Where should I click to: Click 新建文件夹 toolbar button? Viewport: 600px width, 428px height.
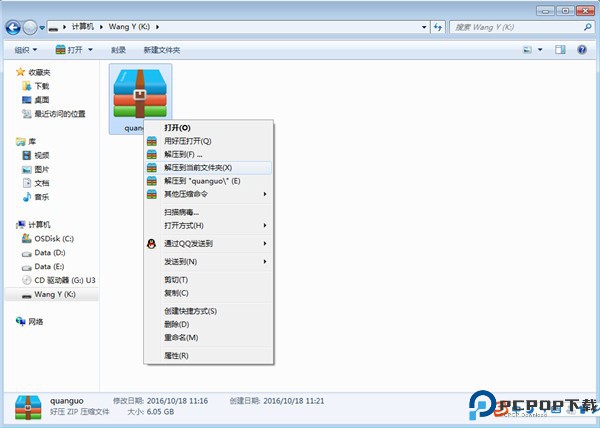click(x=162, y=49)
